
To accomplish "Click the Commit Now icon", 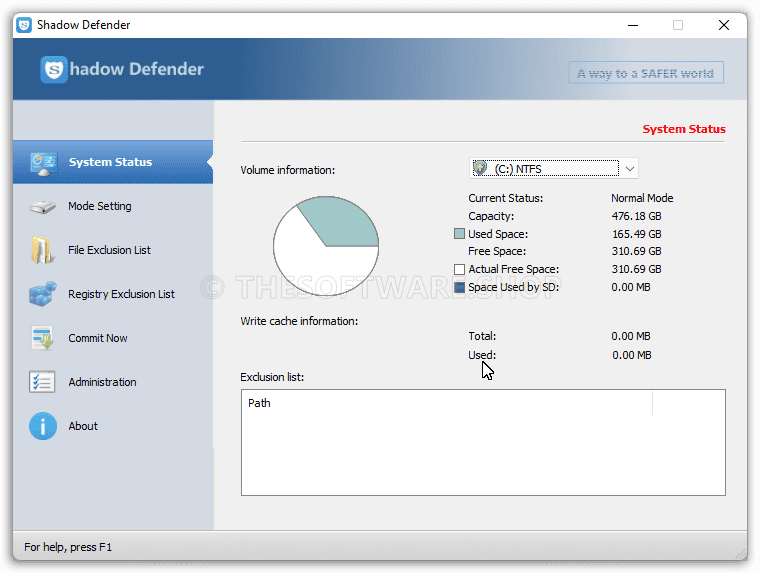I will 43,338.
